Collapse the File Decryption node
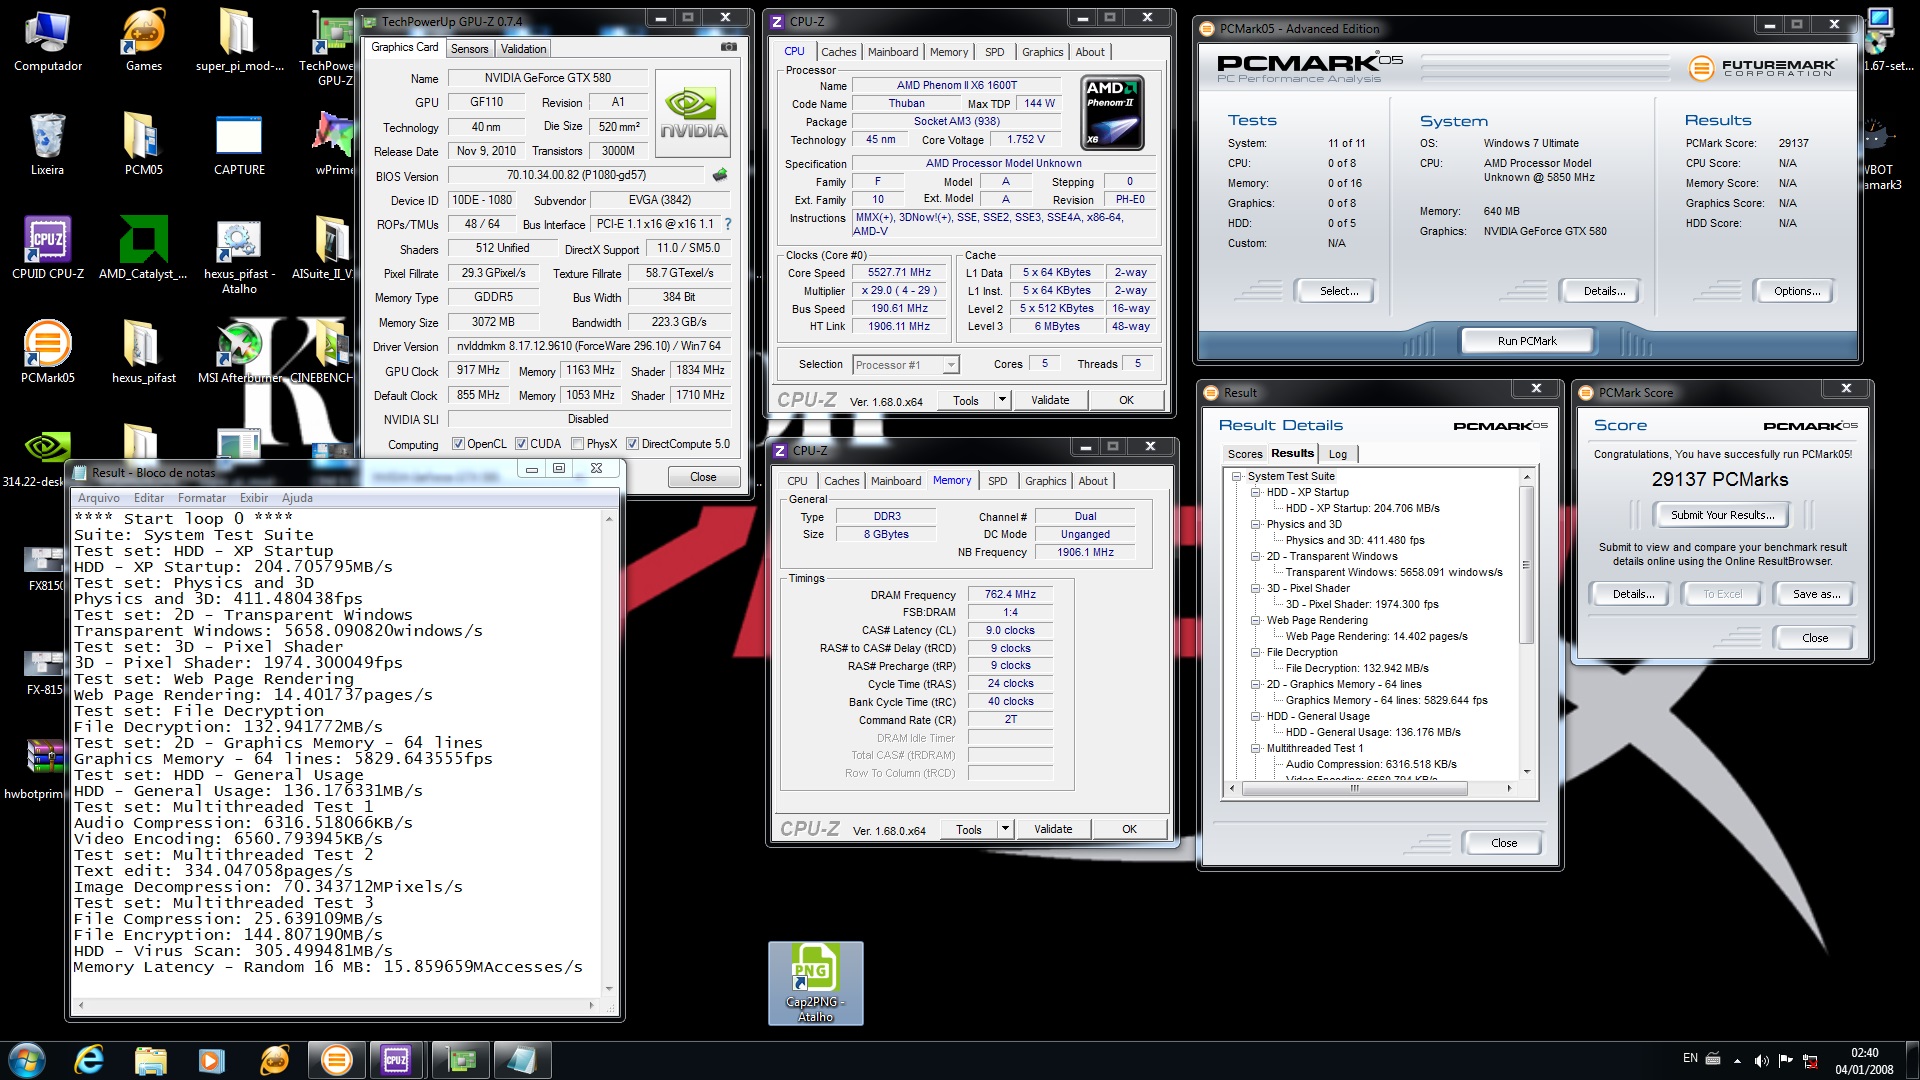Image resolution: width=1920 pixels, height=1080 pixels. 1256,653
